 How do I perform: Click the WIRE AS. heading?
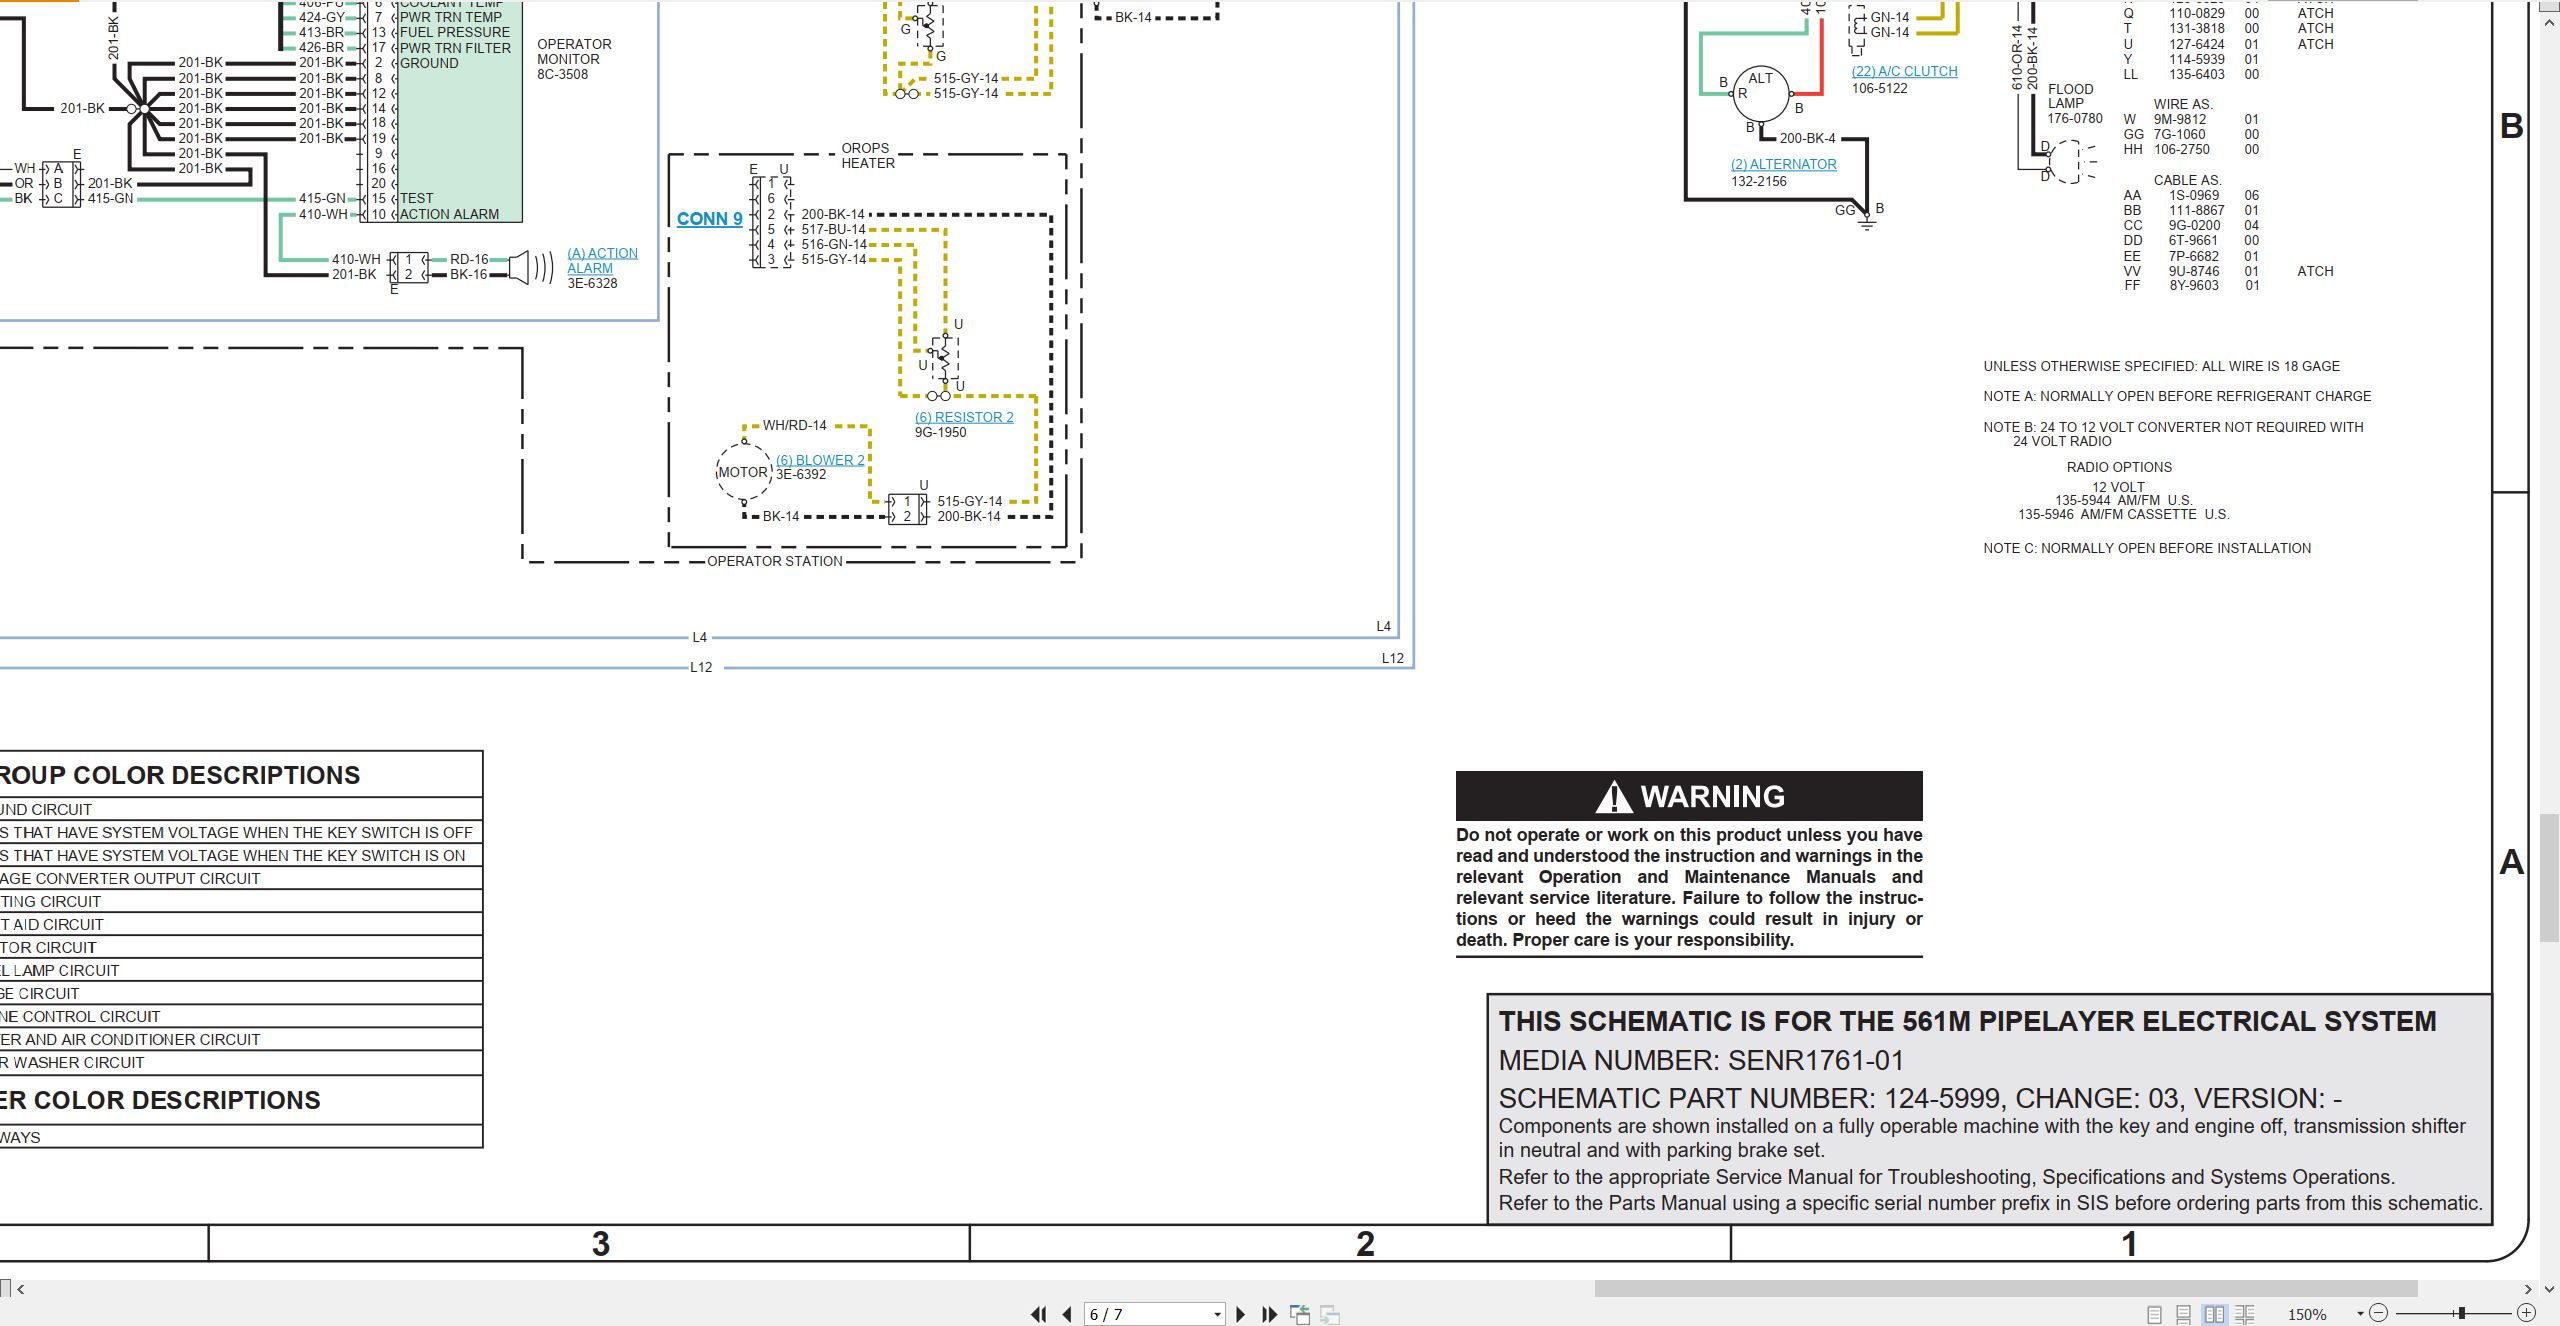2183,104
